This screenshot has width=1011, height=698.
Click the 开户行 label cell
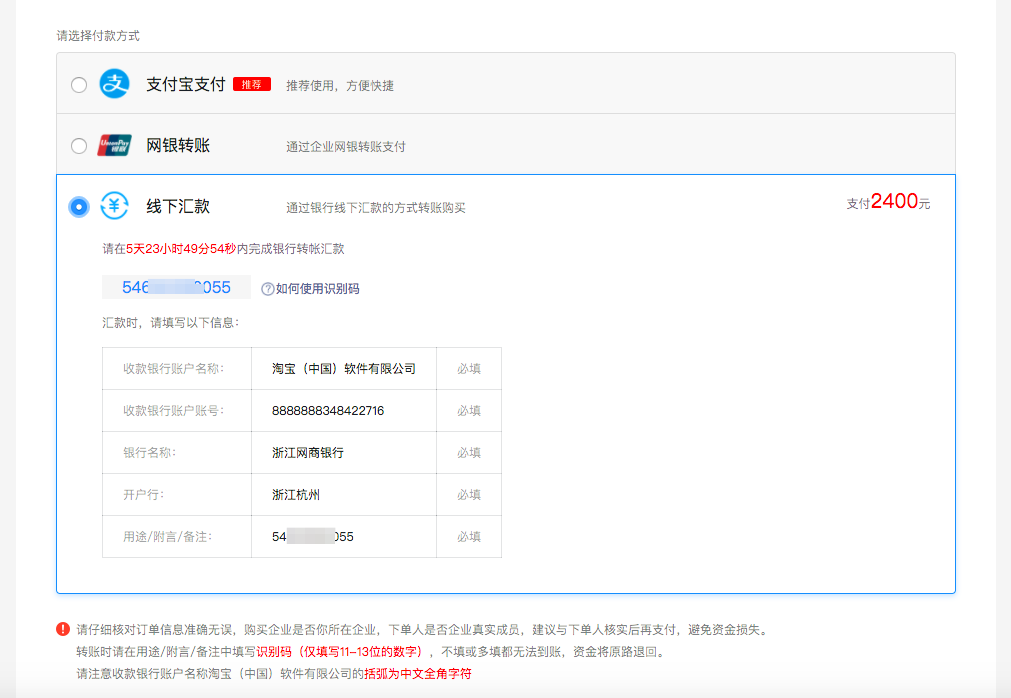click(x=177, y=494)
